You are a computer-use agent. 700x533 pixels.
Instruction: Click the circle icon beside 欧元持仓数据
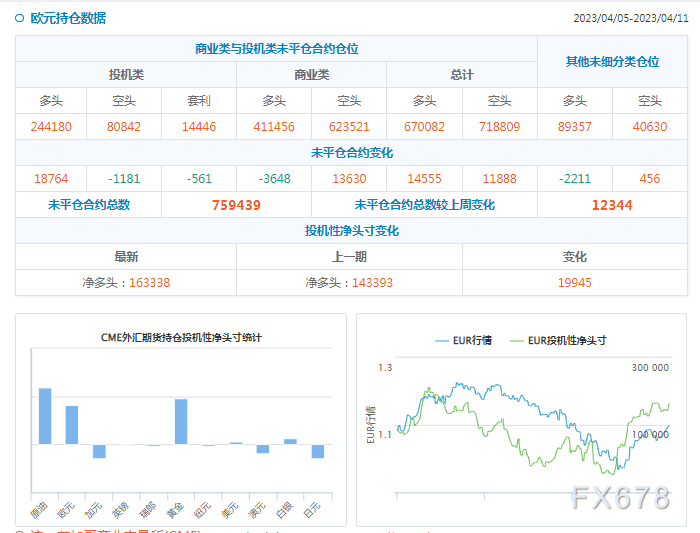[20, 18]
